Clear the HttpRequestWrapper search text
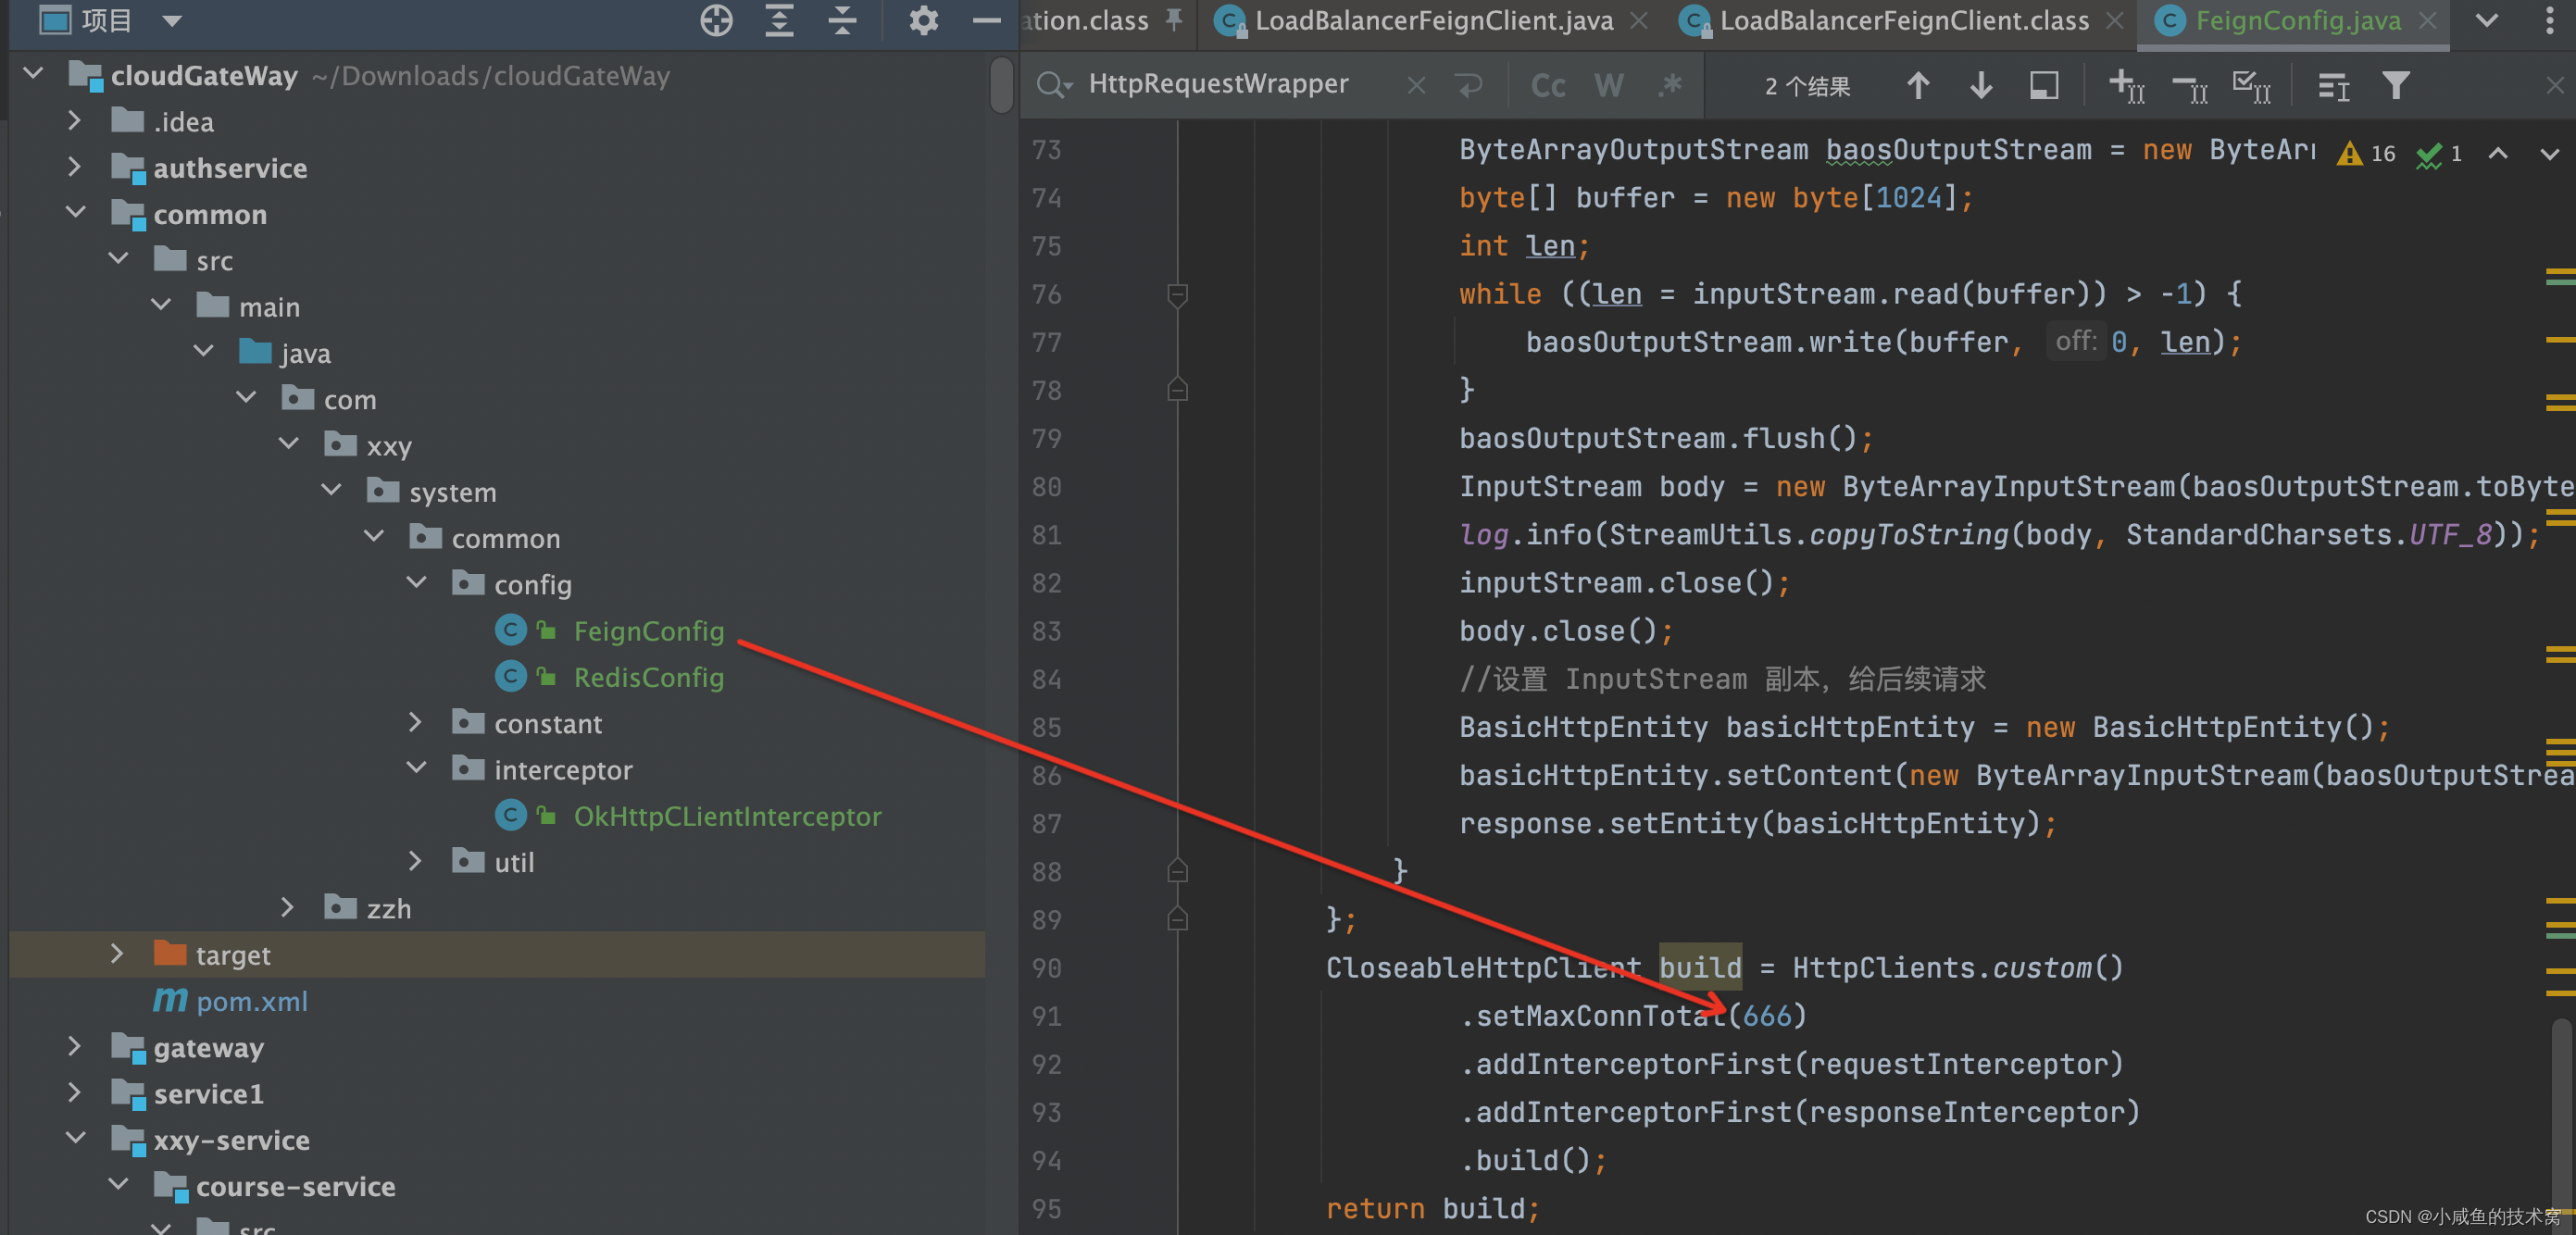 click(1416, 85)
